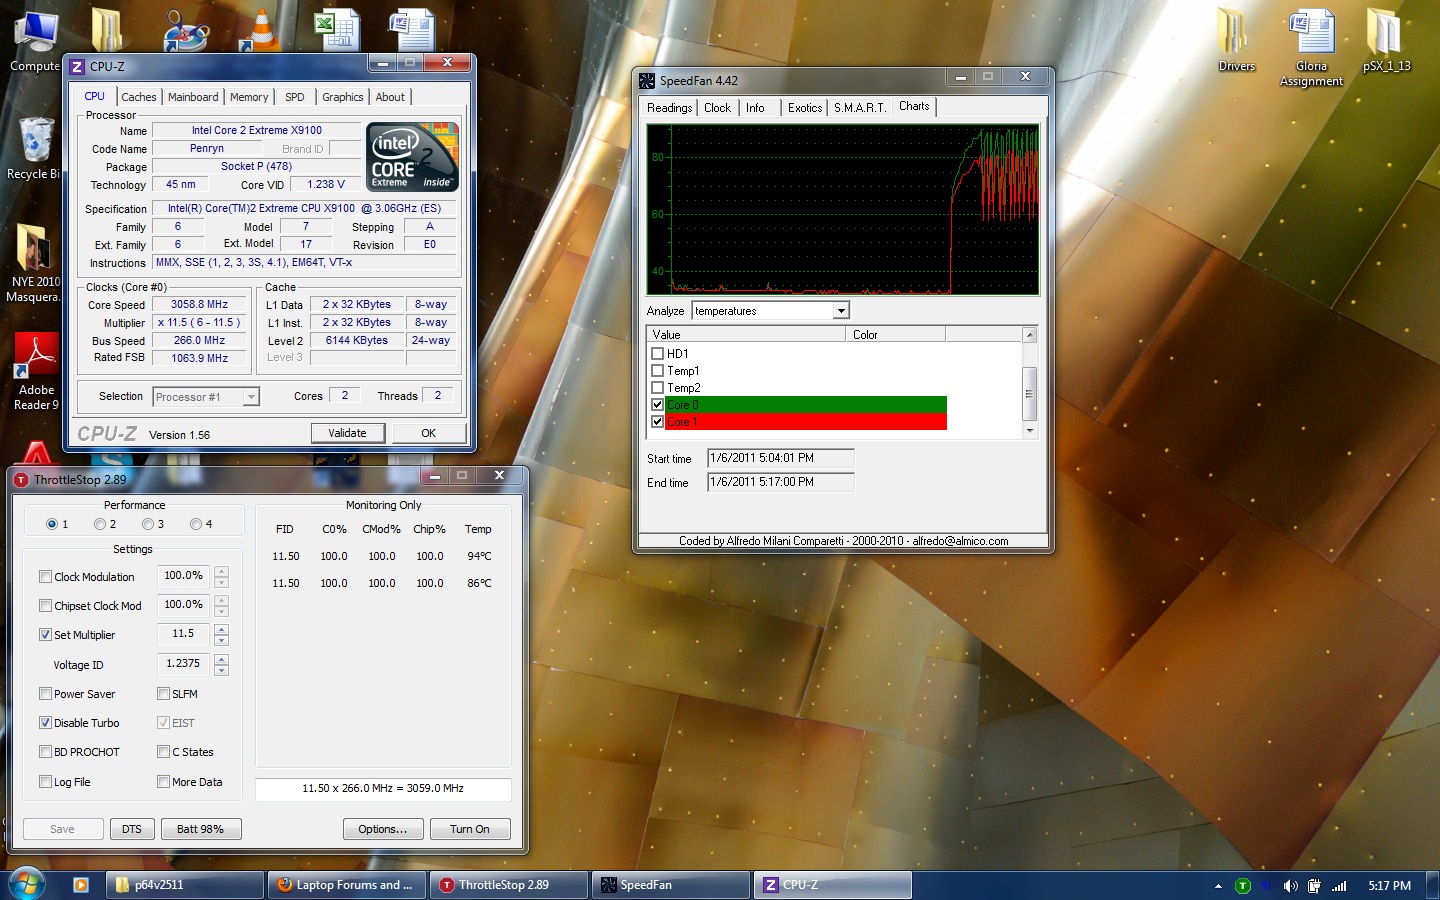Open ThrottleStop Options... button

click(x=383, y=829)
